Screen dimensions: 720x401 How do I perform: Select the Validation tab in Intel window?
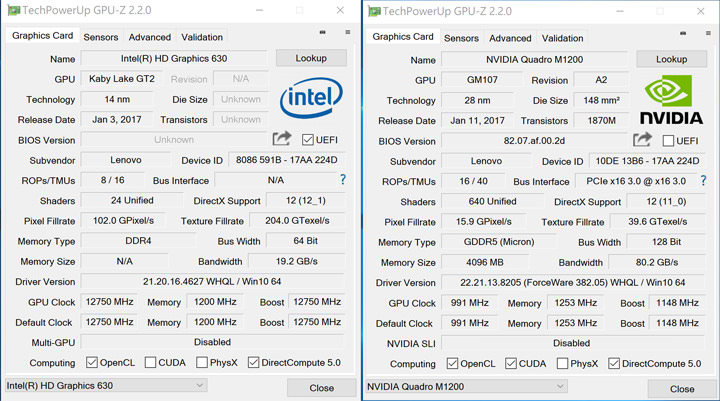pyautogui.click(x=202, y=37)
